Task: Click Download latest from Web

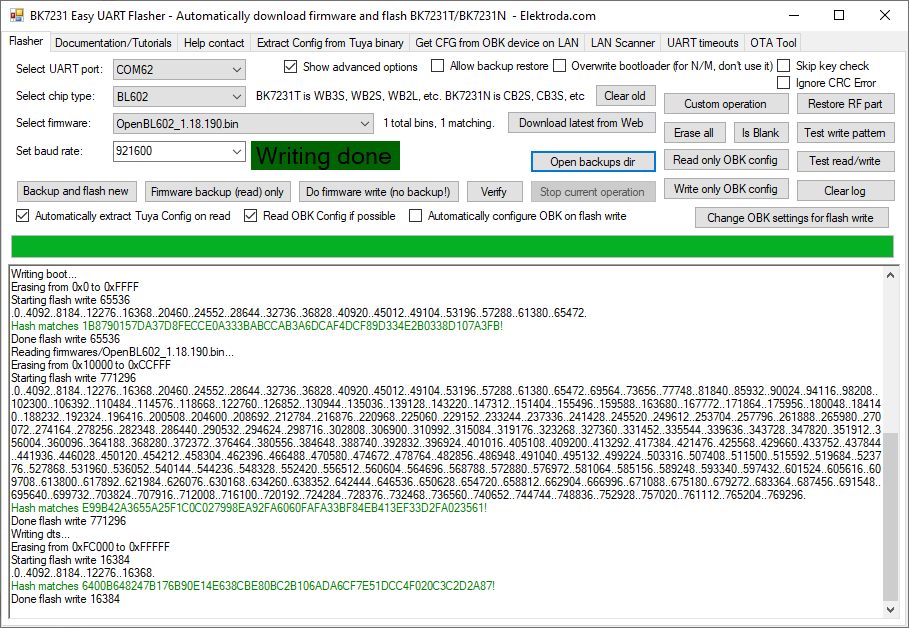Action: (x=581, y=123)
